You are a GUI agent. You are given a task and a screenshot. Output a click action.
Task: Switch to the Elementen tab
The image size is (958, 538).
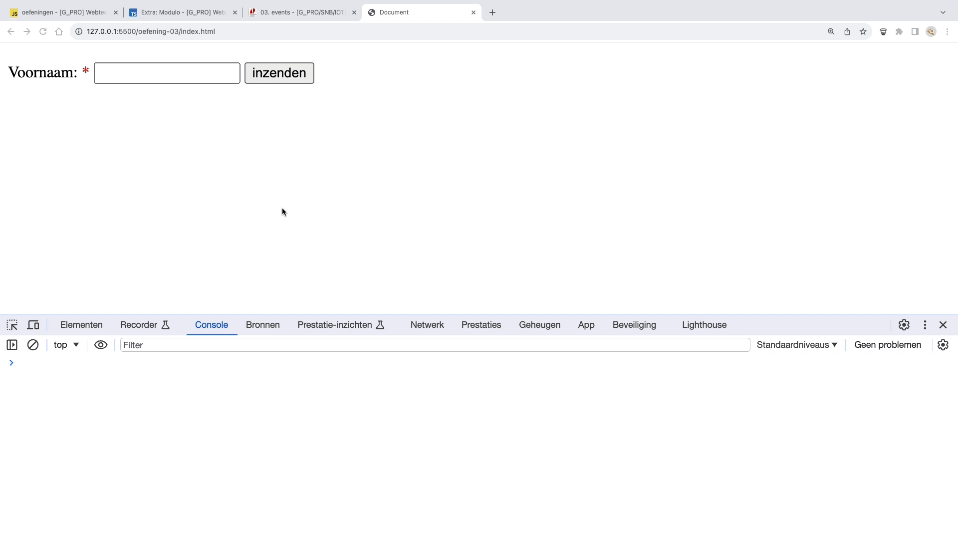pos(81,325)
